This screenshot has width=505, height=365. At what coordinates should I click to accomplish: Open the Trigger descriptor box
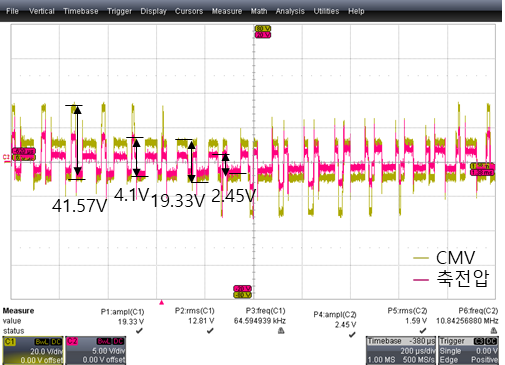469,350
